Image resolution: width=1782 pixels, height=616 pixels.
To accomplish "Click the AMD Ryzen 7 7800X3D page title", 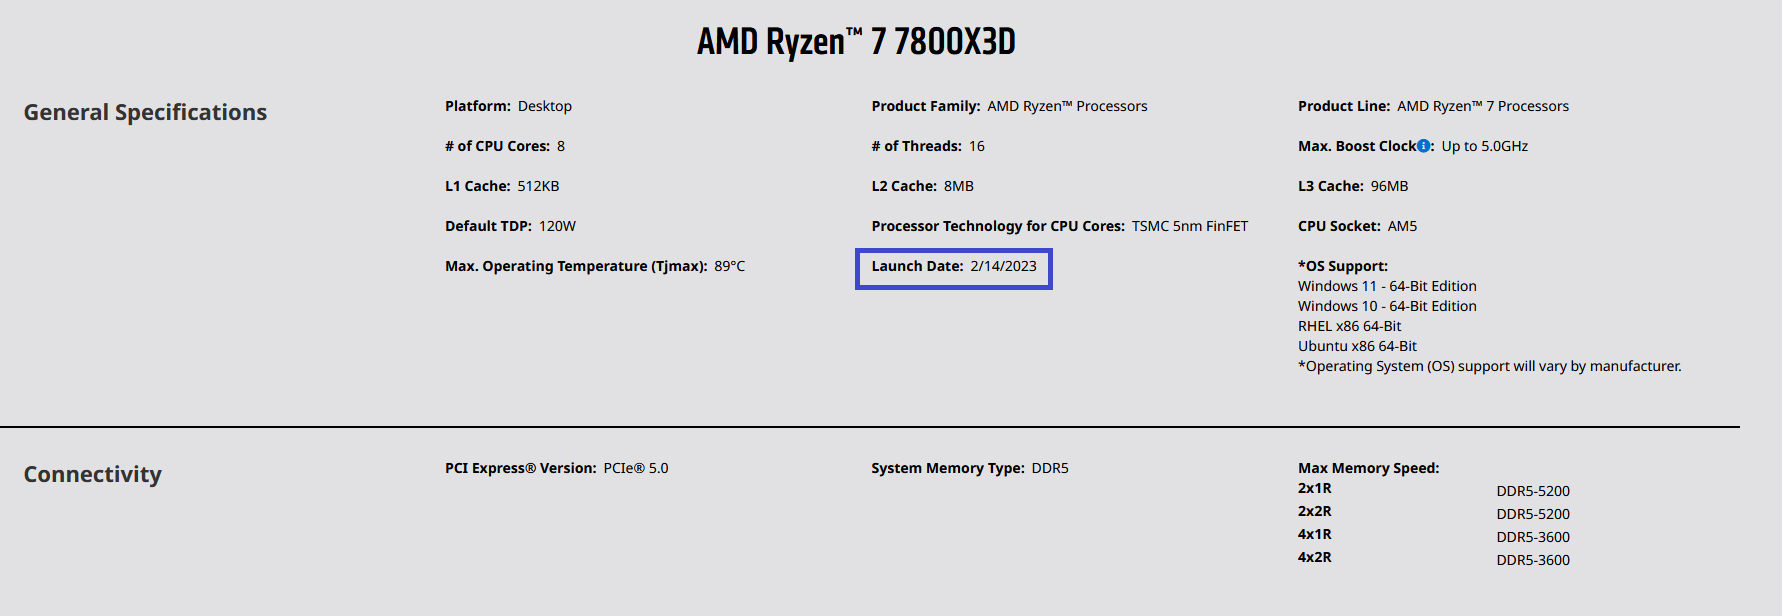I will (856, 42).
